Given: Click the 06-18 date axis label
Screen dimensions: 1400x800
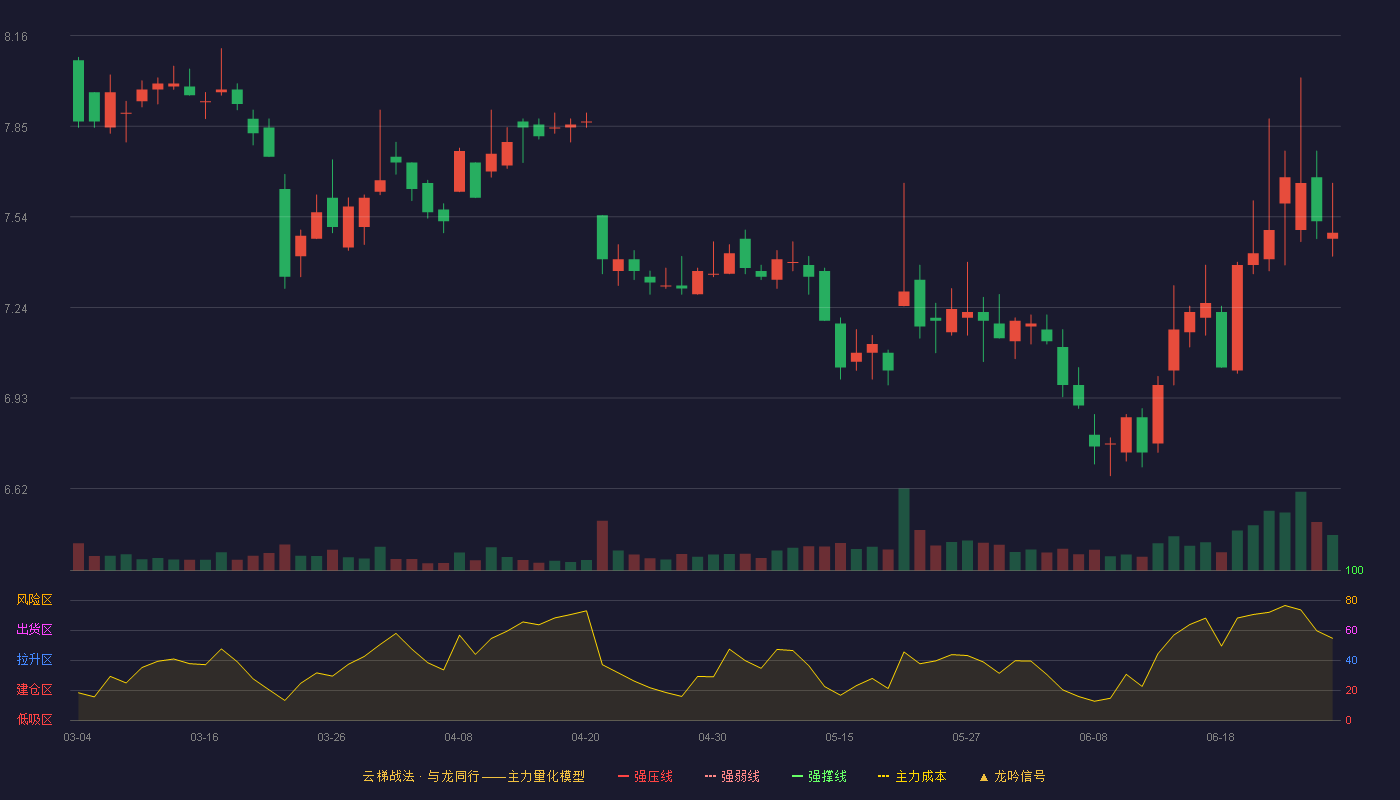Looking at the screenshot, I should (x=1220, y=737).
